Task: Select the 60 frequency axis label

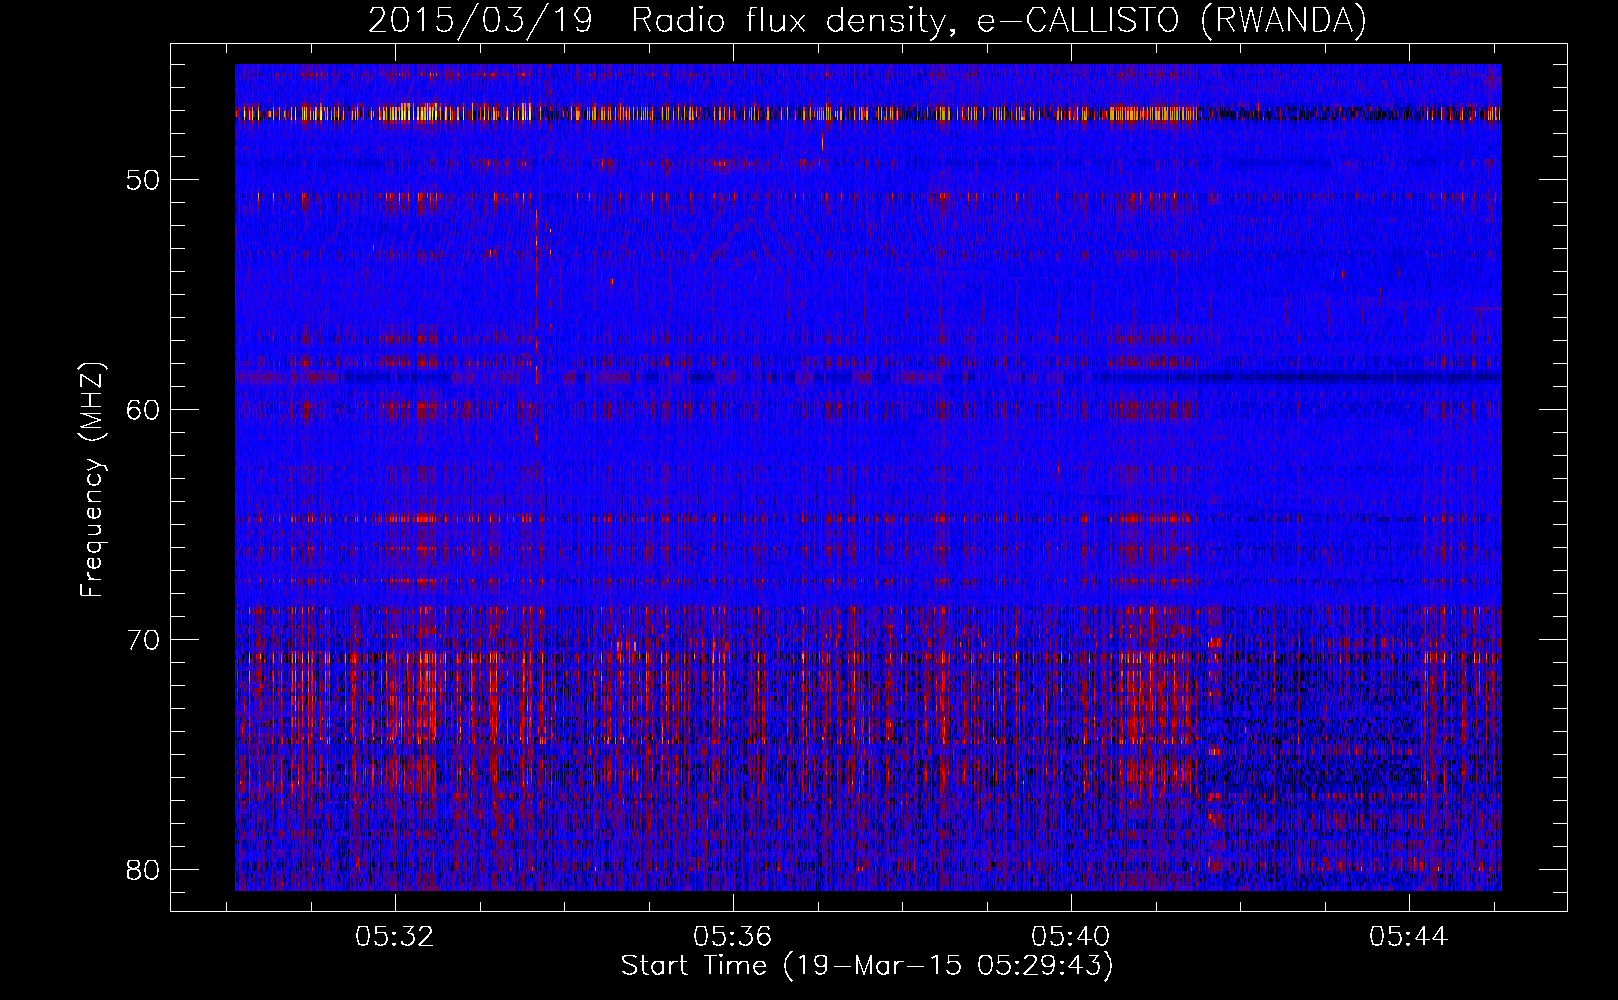Action: (144, 410)
